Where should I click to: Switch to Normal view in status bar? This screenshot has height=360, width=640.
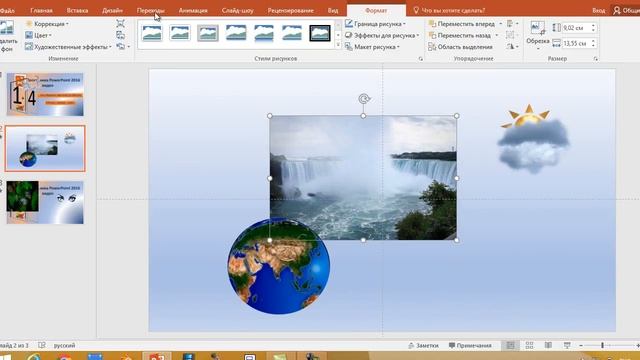510,346
